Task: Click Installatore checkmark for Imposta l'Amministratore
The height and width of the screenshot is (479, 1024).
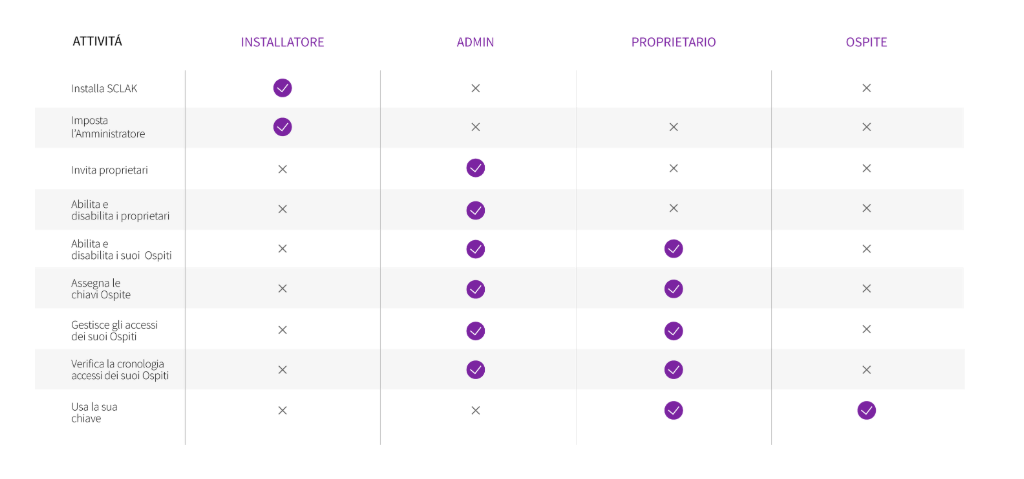Action: [282, 127]
